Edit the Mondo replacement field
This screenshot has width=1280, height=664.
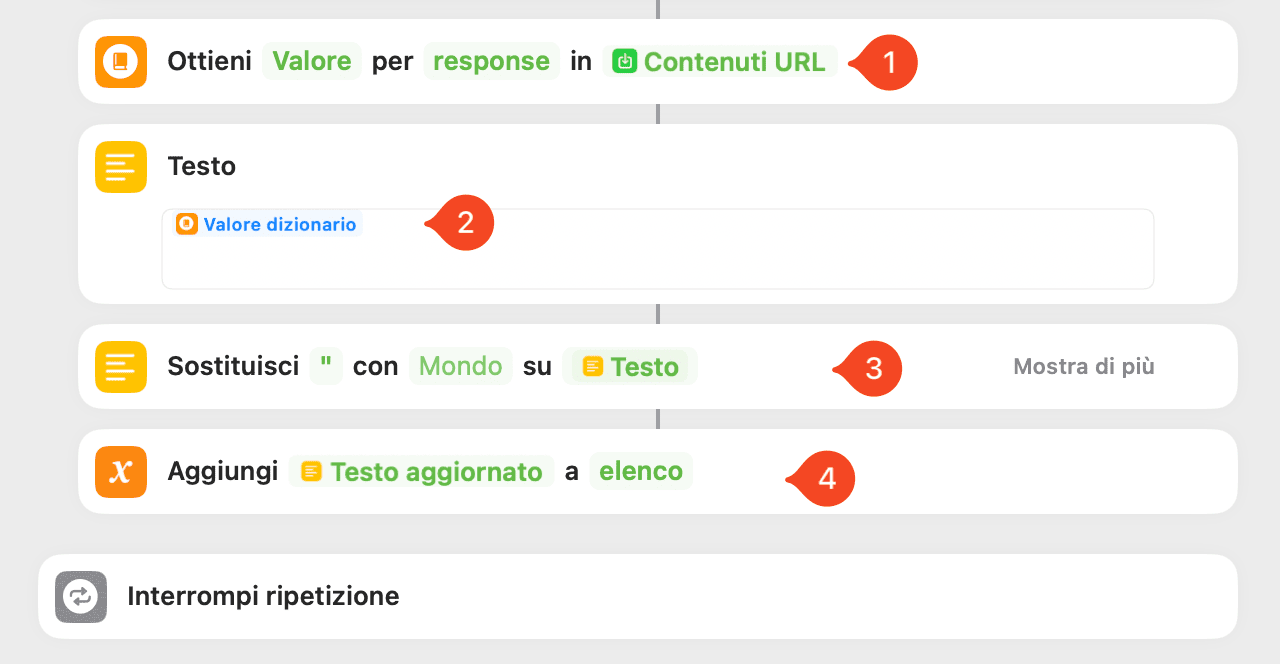click(461, 367)
